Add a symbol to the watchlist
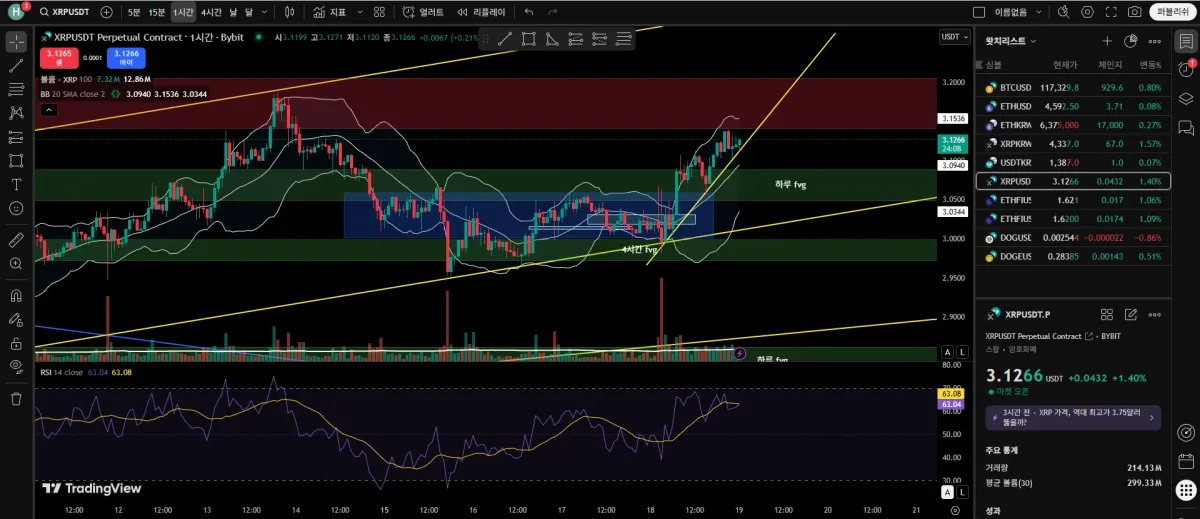Screen dimensions: 1200x519 (1107, 41)
